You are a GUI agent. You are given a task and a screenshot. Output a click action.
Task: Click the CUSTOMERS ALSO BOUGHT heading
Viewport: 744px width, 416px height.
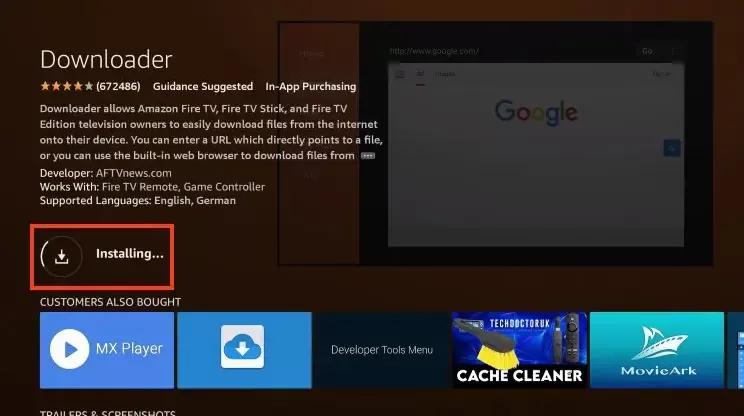[110, 302]
